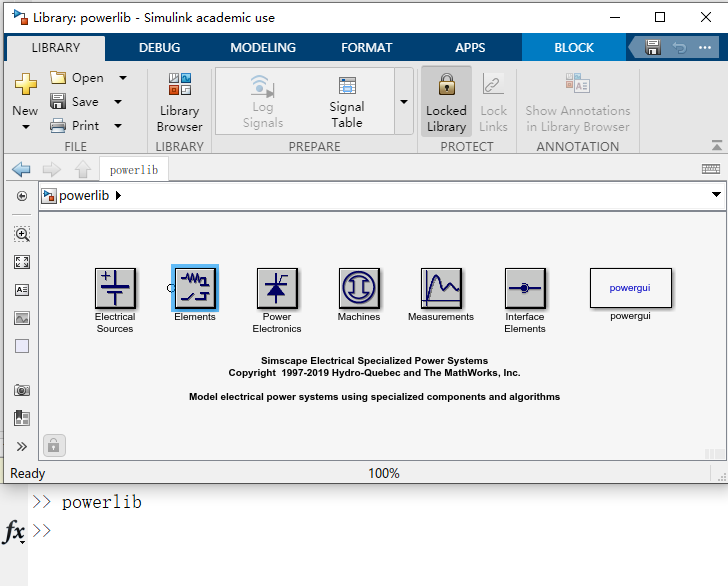Click the Simscape Electrical title annotation

click(374, 361)
